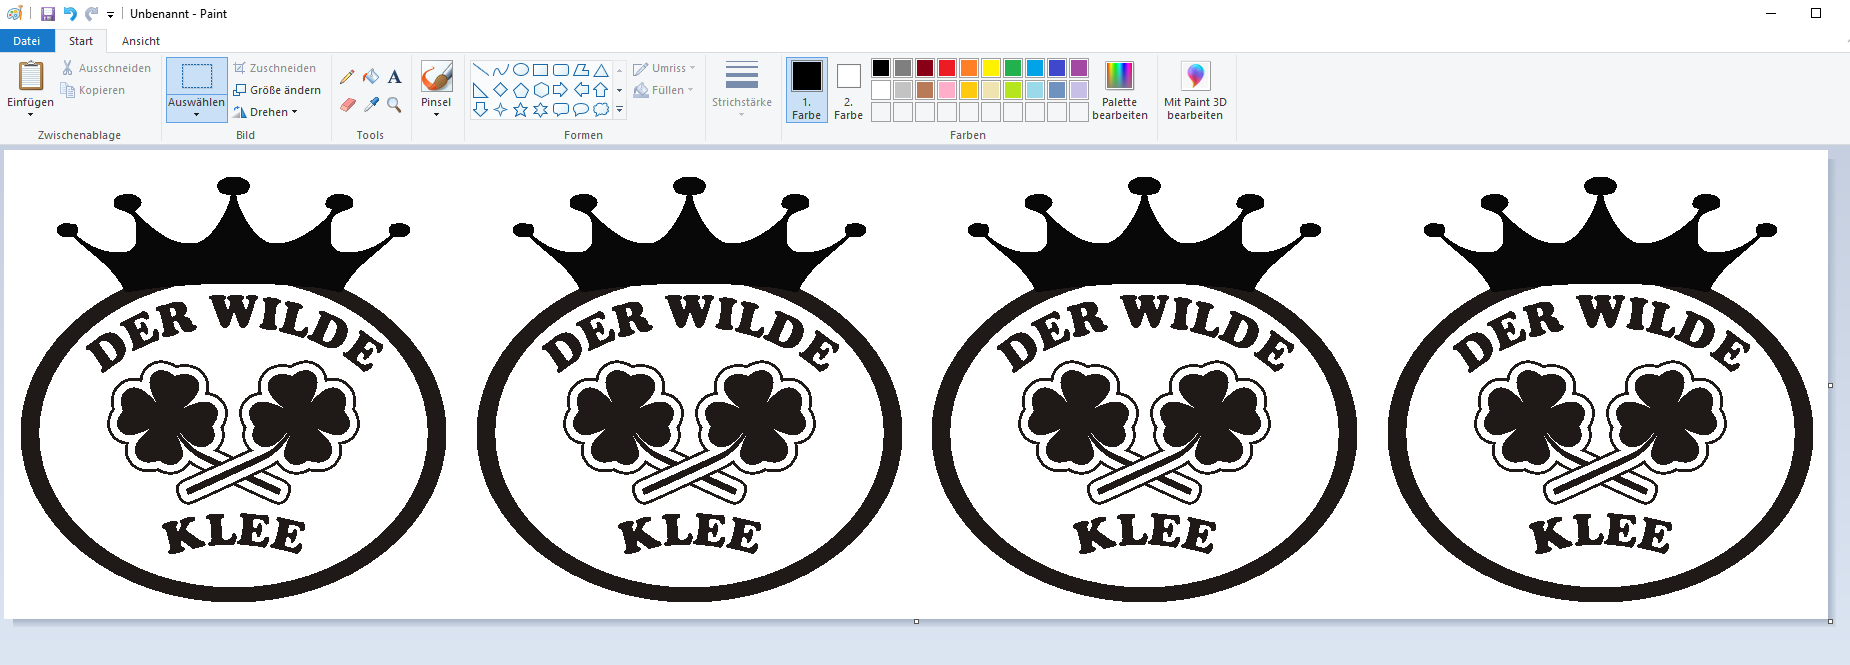
Task: Open the Datei menu
Action: point(27,41)
